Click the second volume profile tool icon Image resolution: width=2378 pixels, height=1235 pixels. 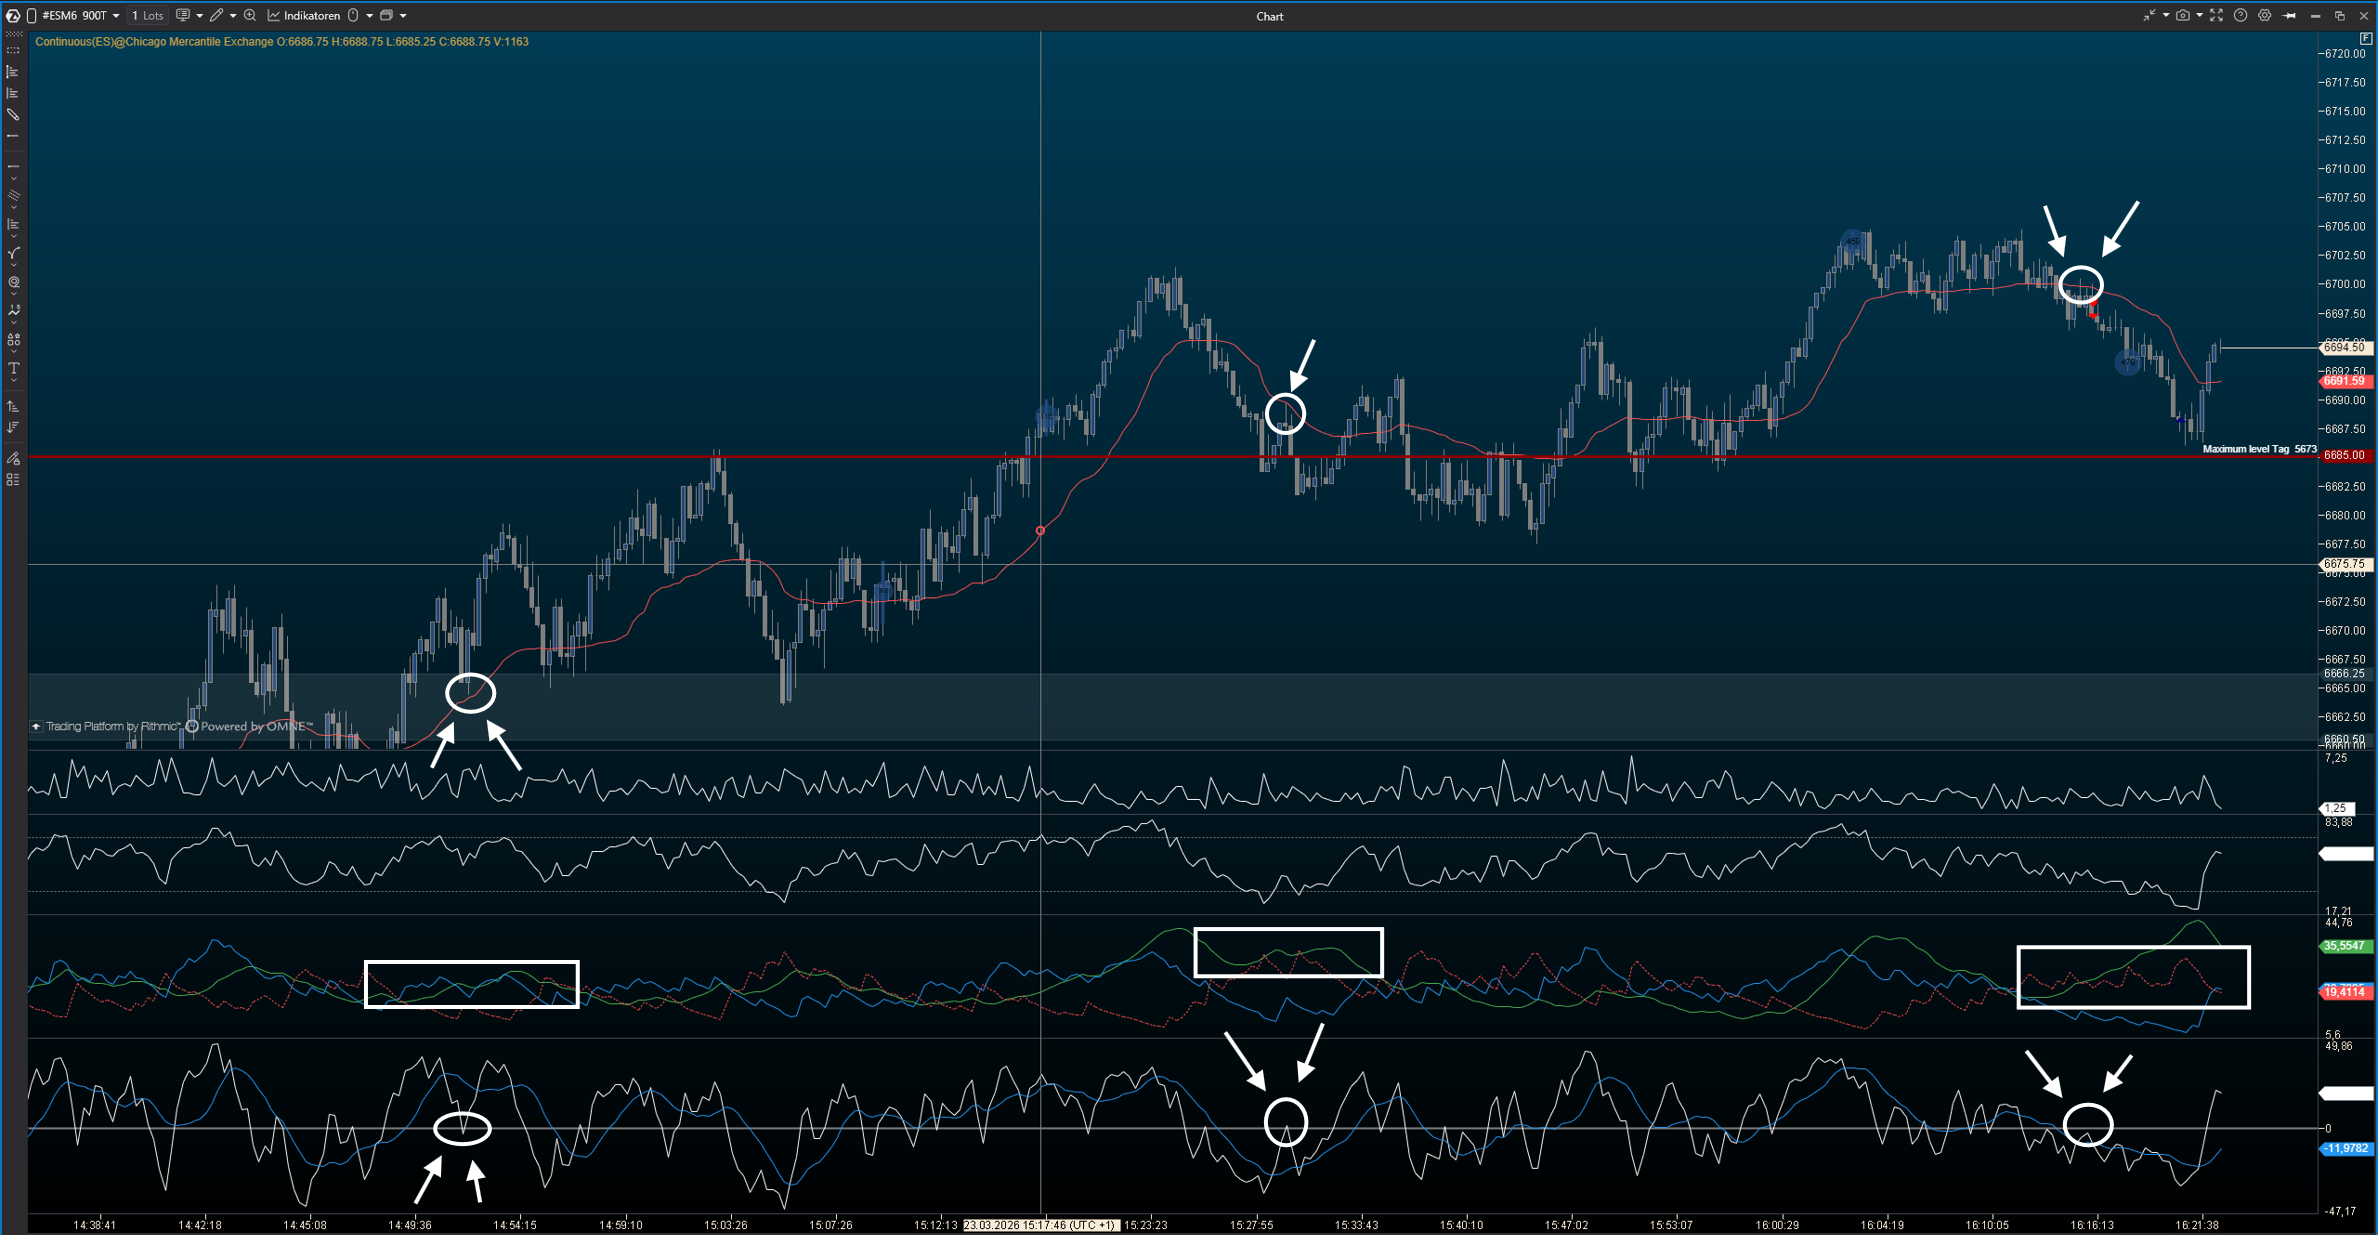(x=13, y=93)
